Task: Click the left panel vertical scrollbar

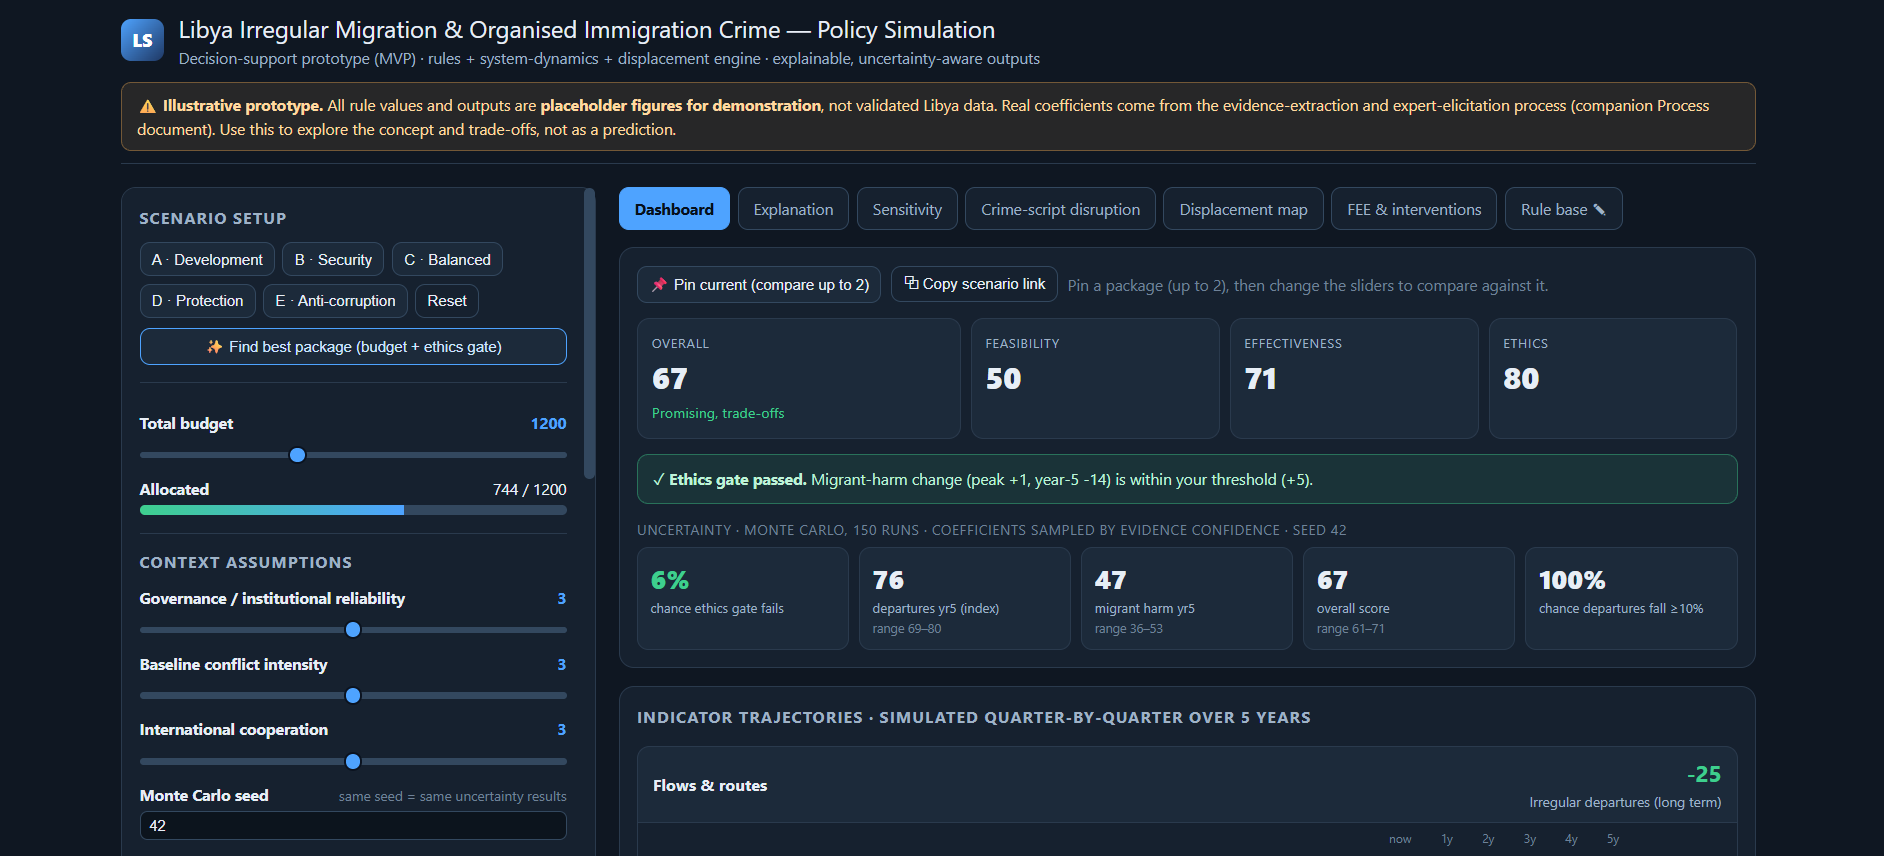Action: click(x=590, y=334)
